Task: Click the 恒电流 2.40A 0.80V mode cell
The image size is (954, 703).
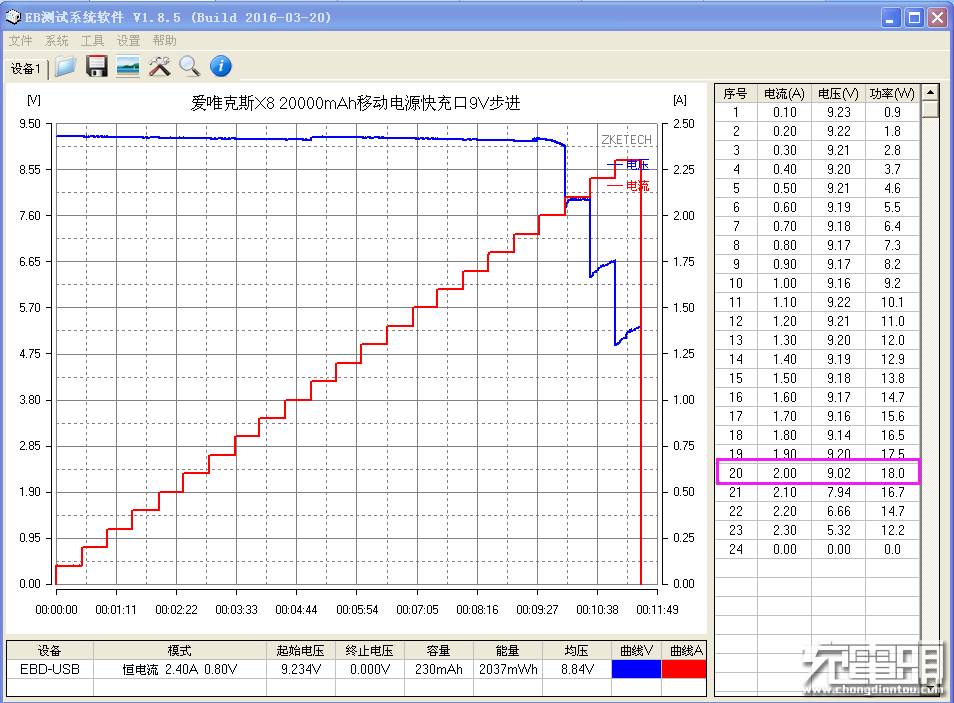Action: (179, 670)
